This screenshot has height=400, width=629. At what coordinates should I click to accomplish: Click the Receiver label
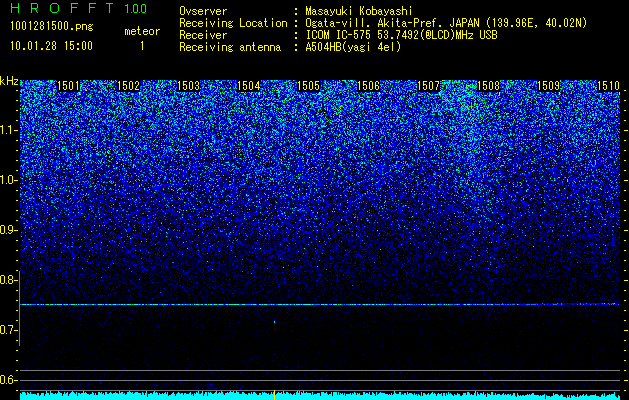click(203, 35)
